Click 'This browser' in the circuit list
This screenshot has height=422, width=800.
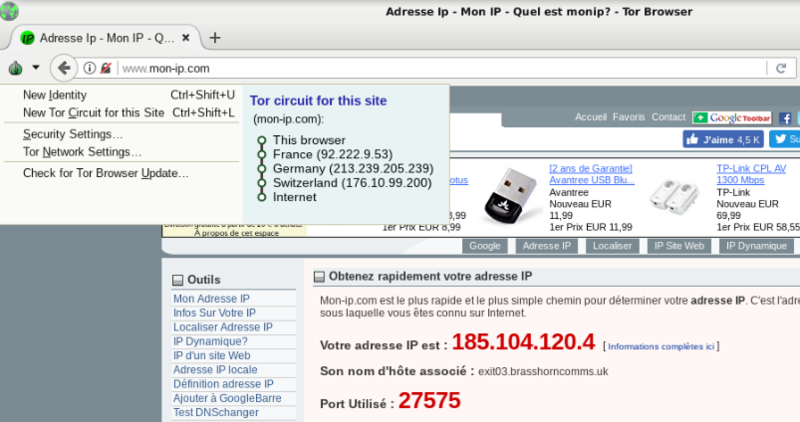pyautogui.click(x=309, y=140)
